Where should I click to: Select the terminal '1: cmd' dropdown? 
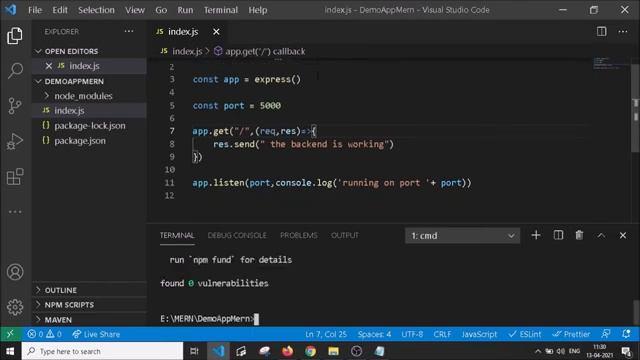[462, 236]
